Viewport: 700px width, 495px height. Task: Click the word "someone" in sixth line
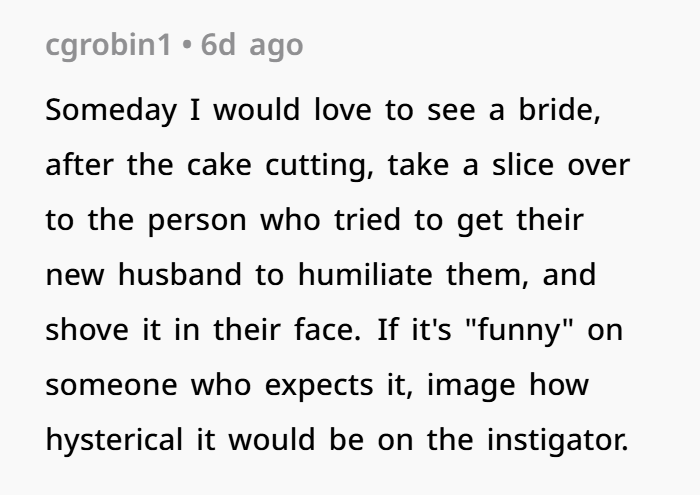pyautogui.click(x=111, y=385)
